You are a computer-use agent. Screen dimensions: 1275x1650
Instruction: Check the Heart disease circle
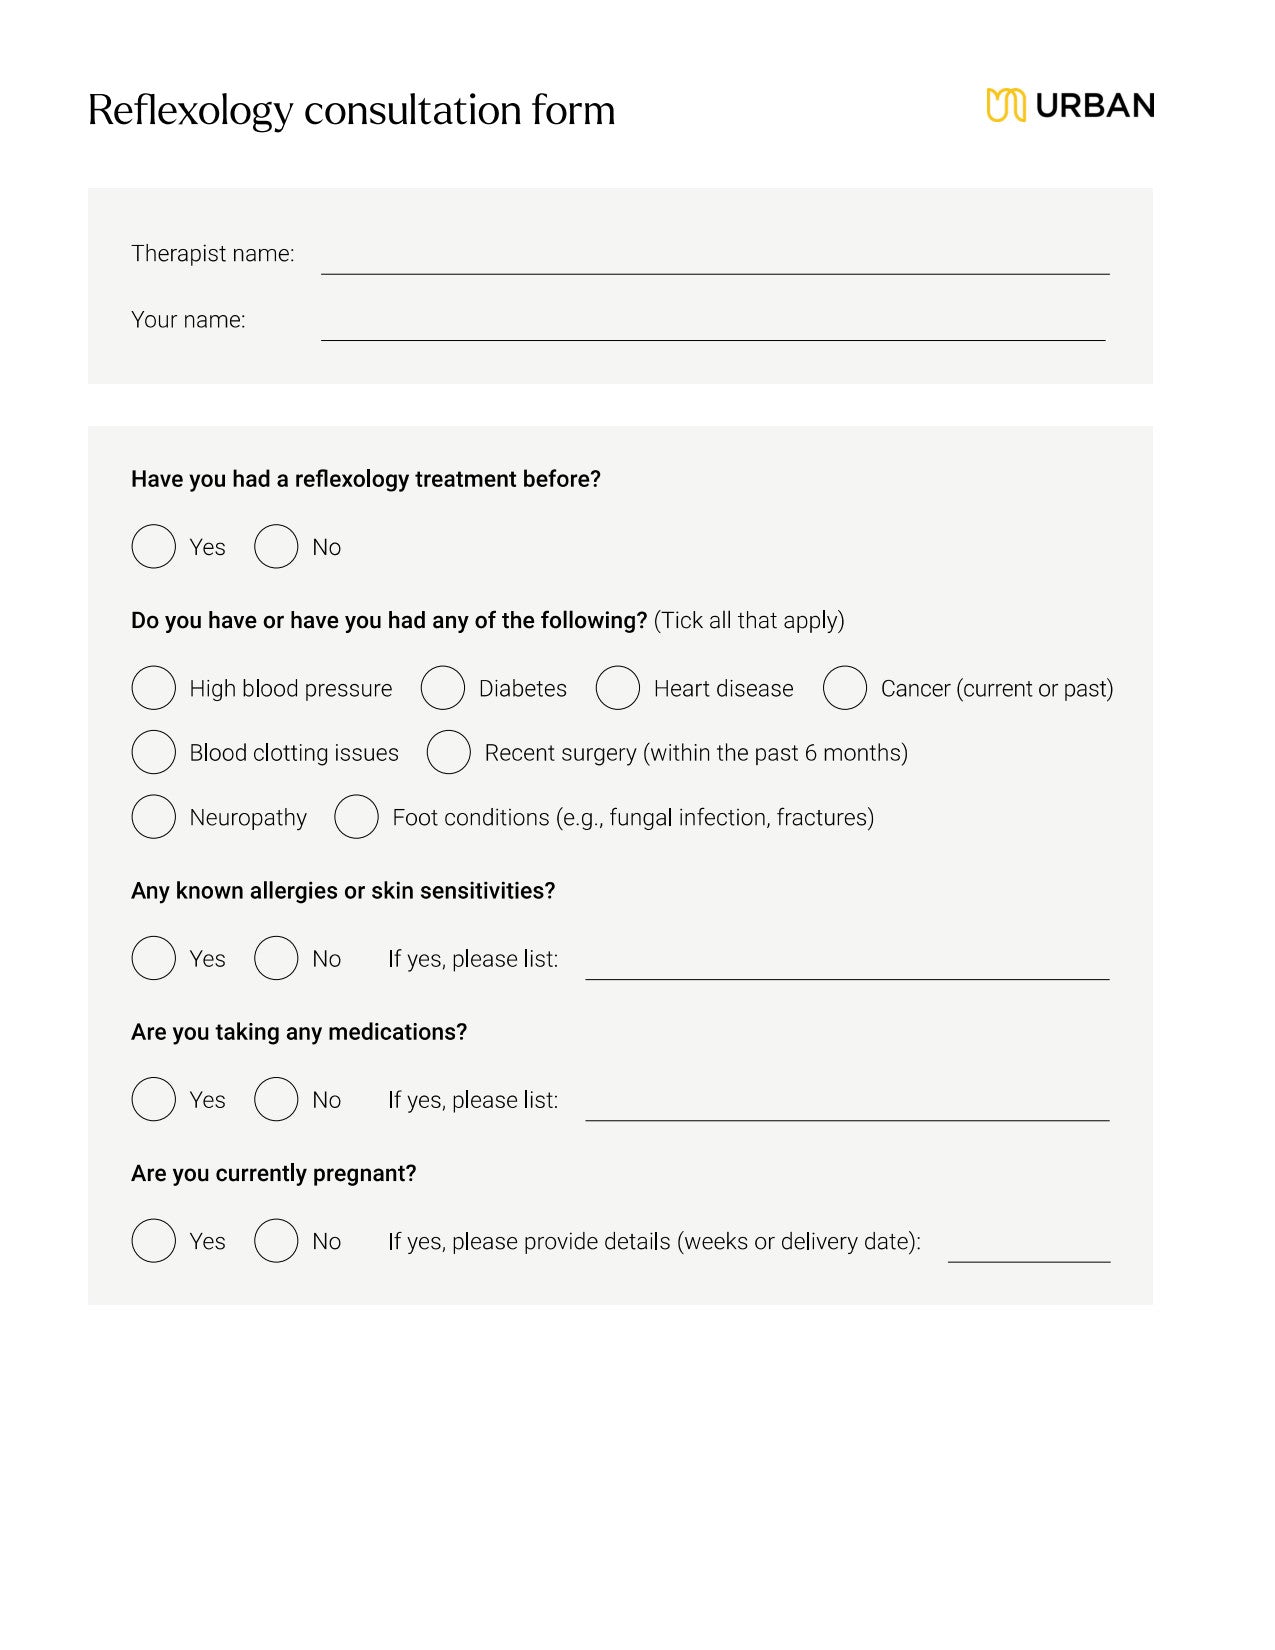pyautogui.click(x=618, y=688)
